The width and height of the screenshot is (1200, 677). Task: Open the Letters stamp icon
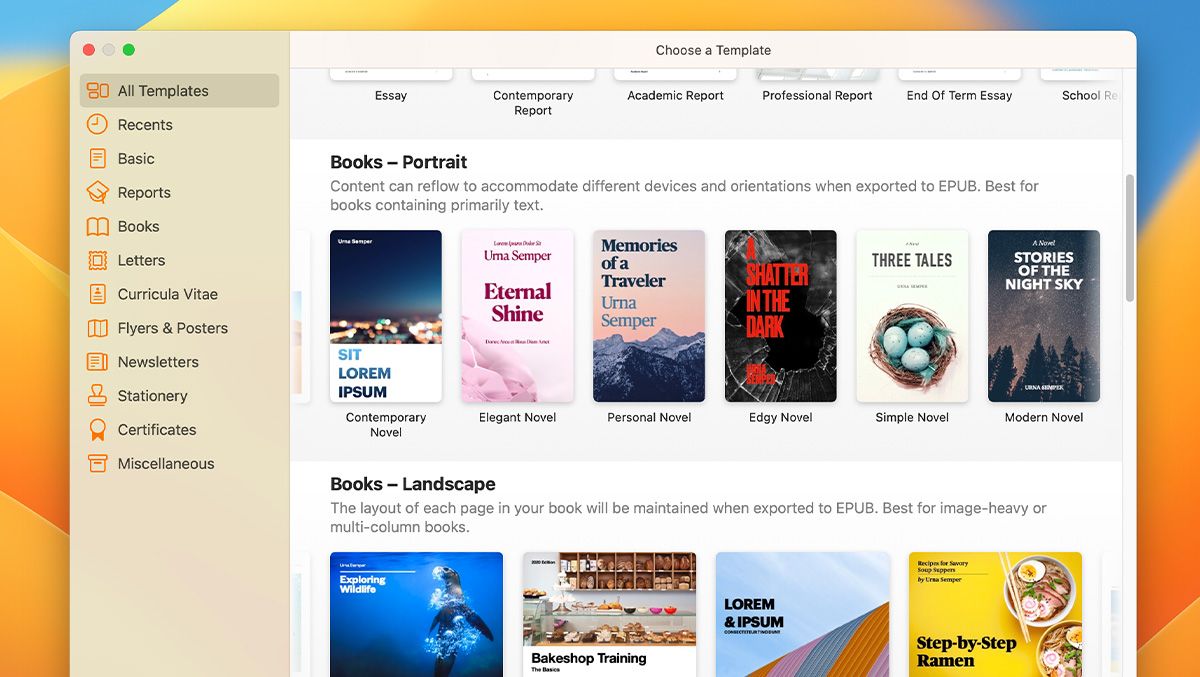[x=97, y=261]
